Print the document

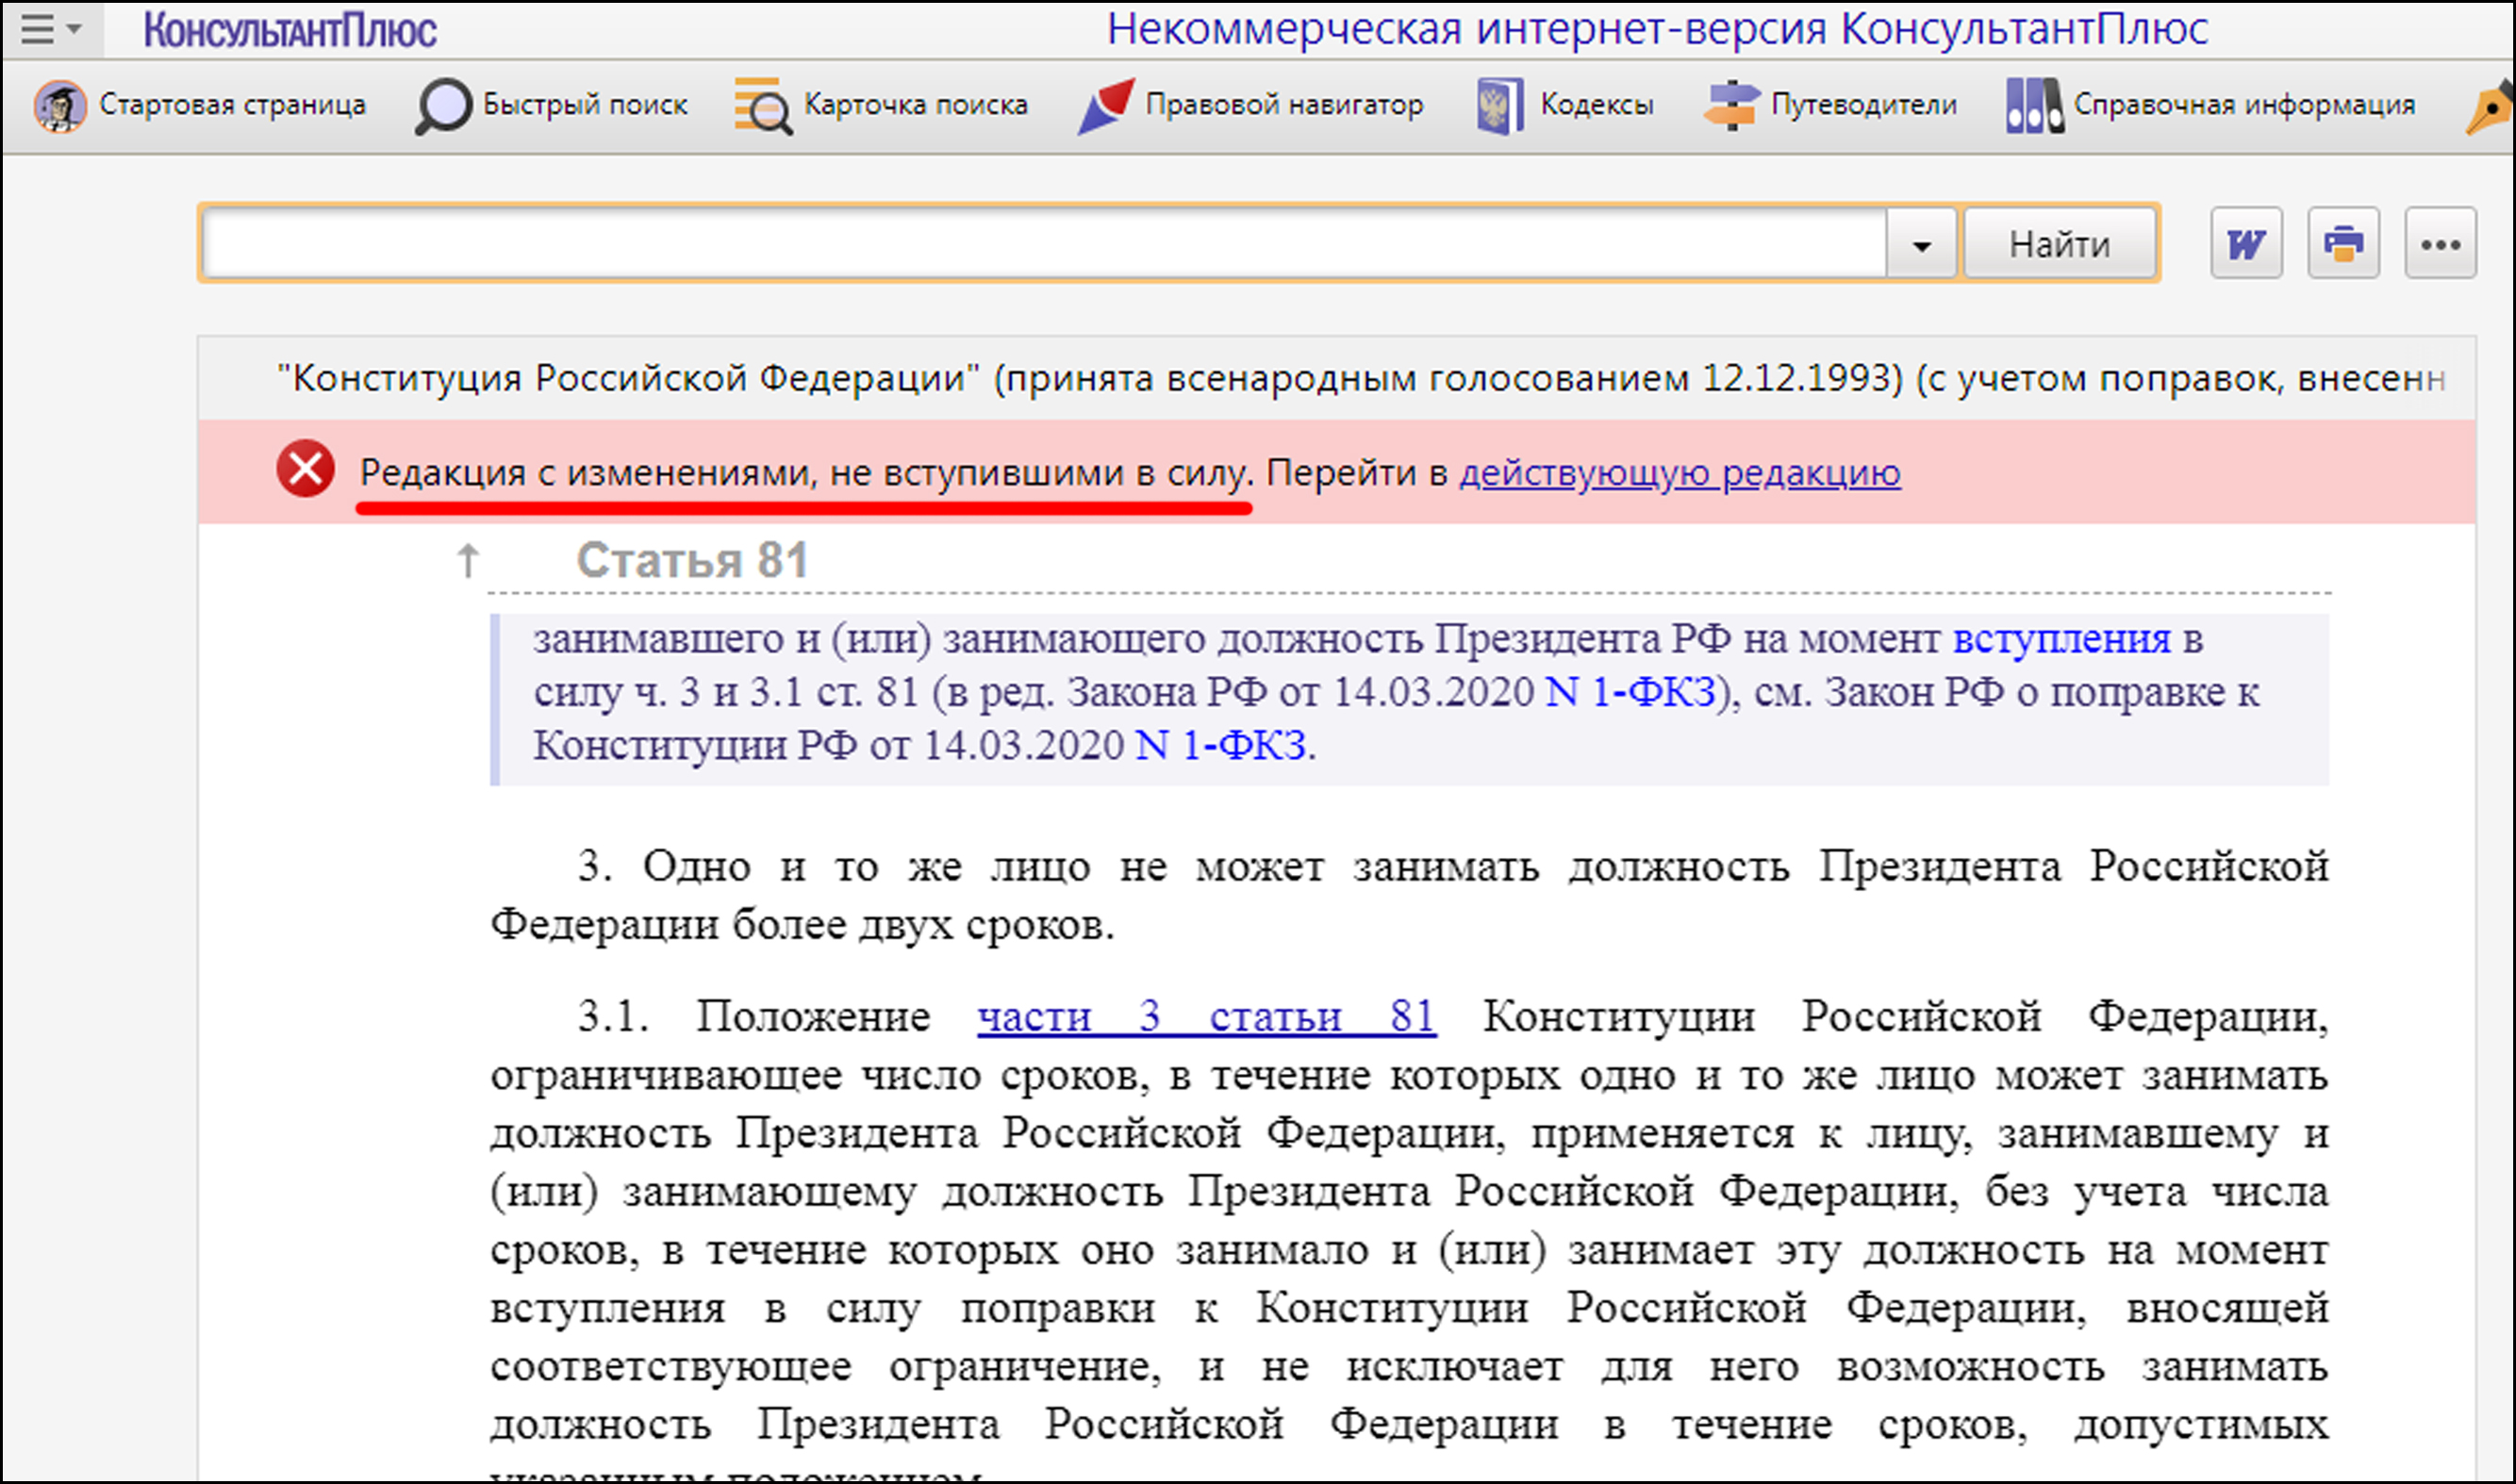(2343, 243)
